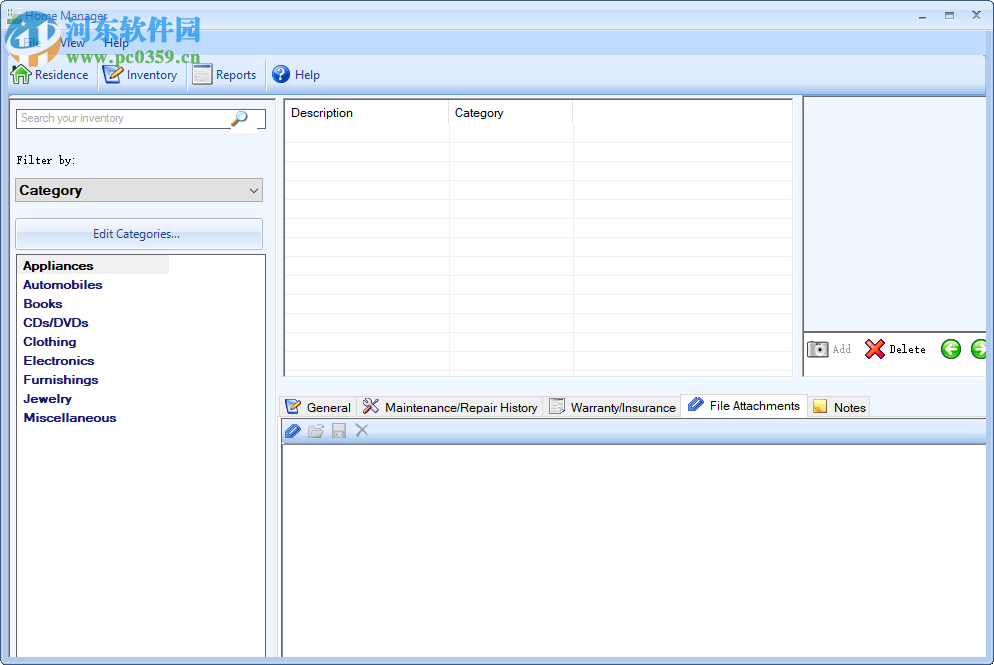Viewport: 994px width, 665px height.
Task: Click the delete attachment X icon
Action: 361,430
